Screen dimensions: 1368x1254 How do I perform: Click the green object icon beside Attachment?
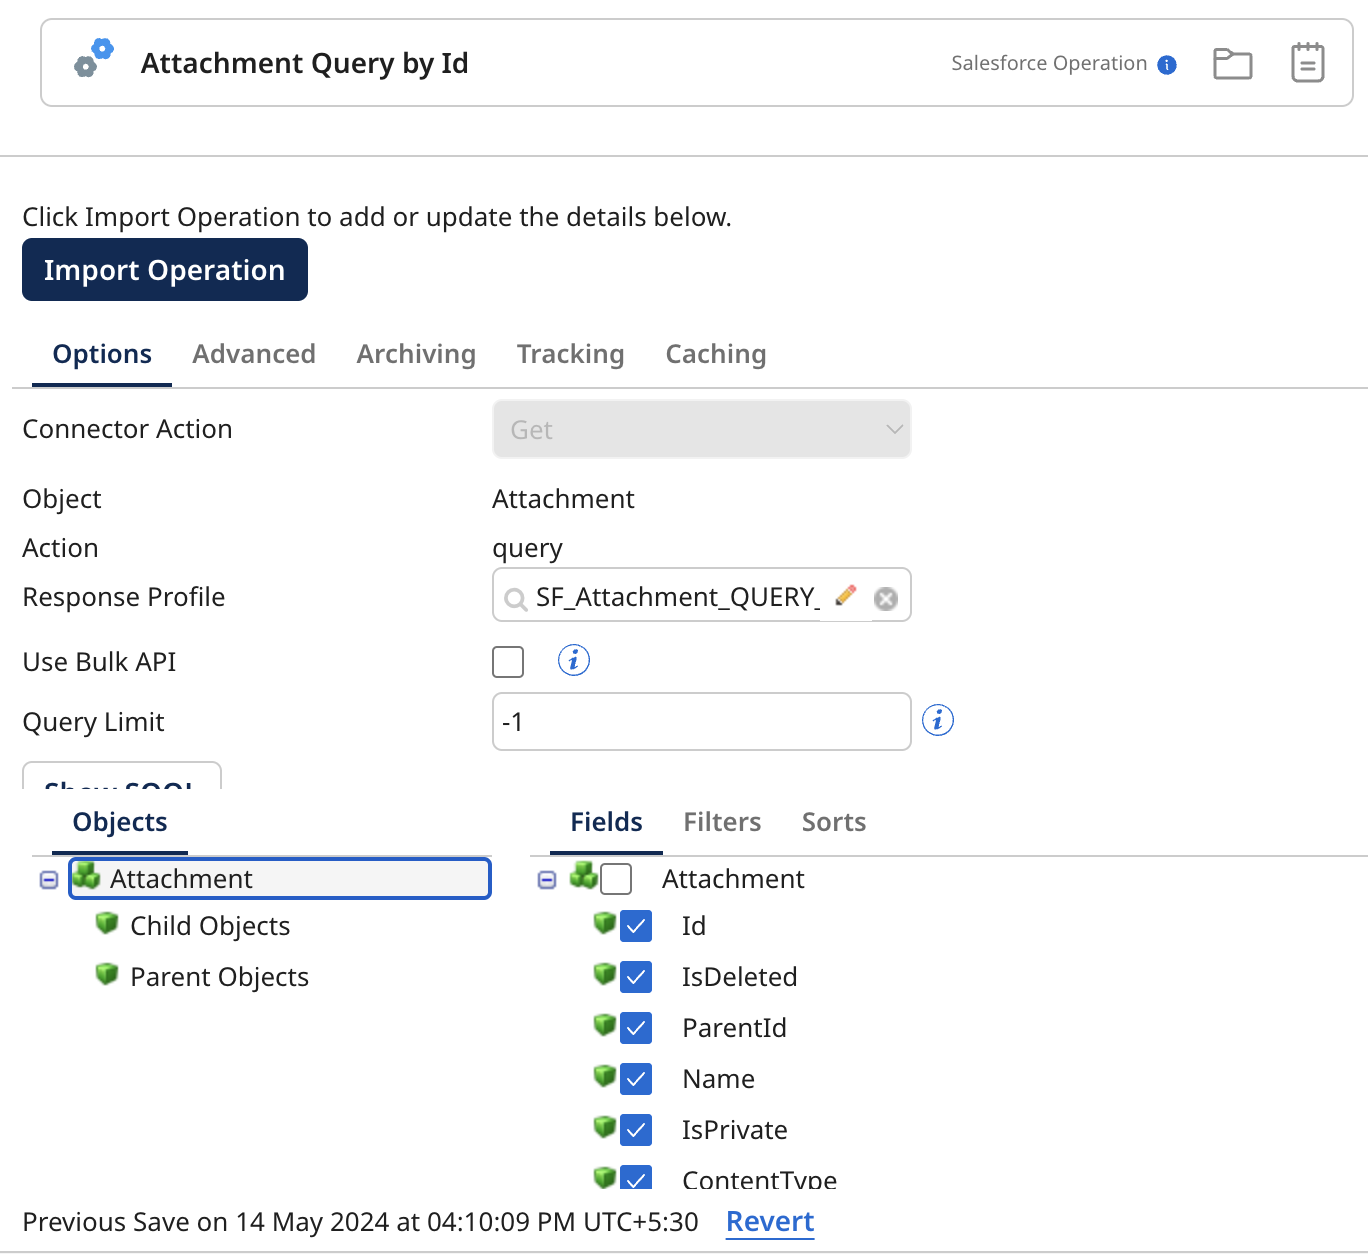pos(87,876)
